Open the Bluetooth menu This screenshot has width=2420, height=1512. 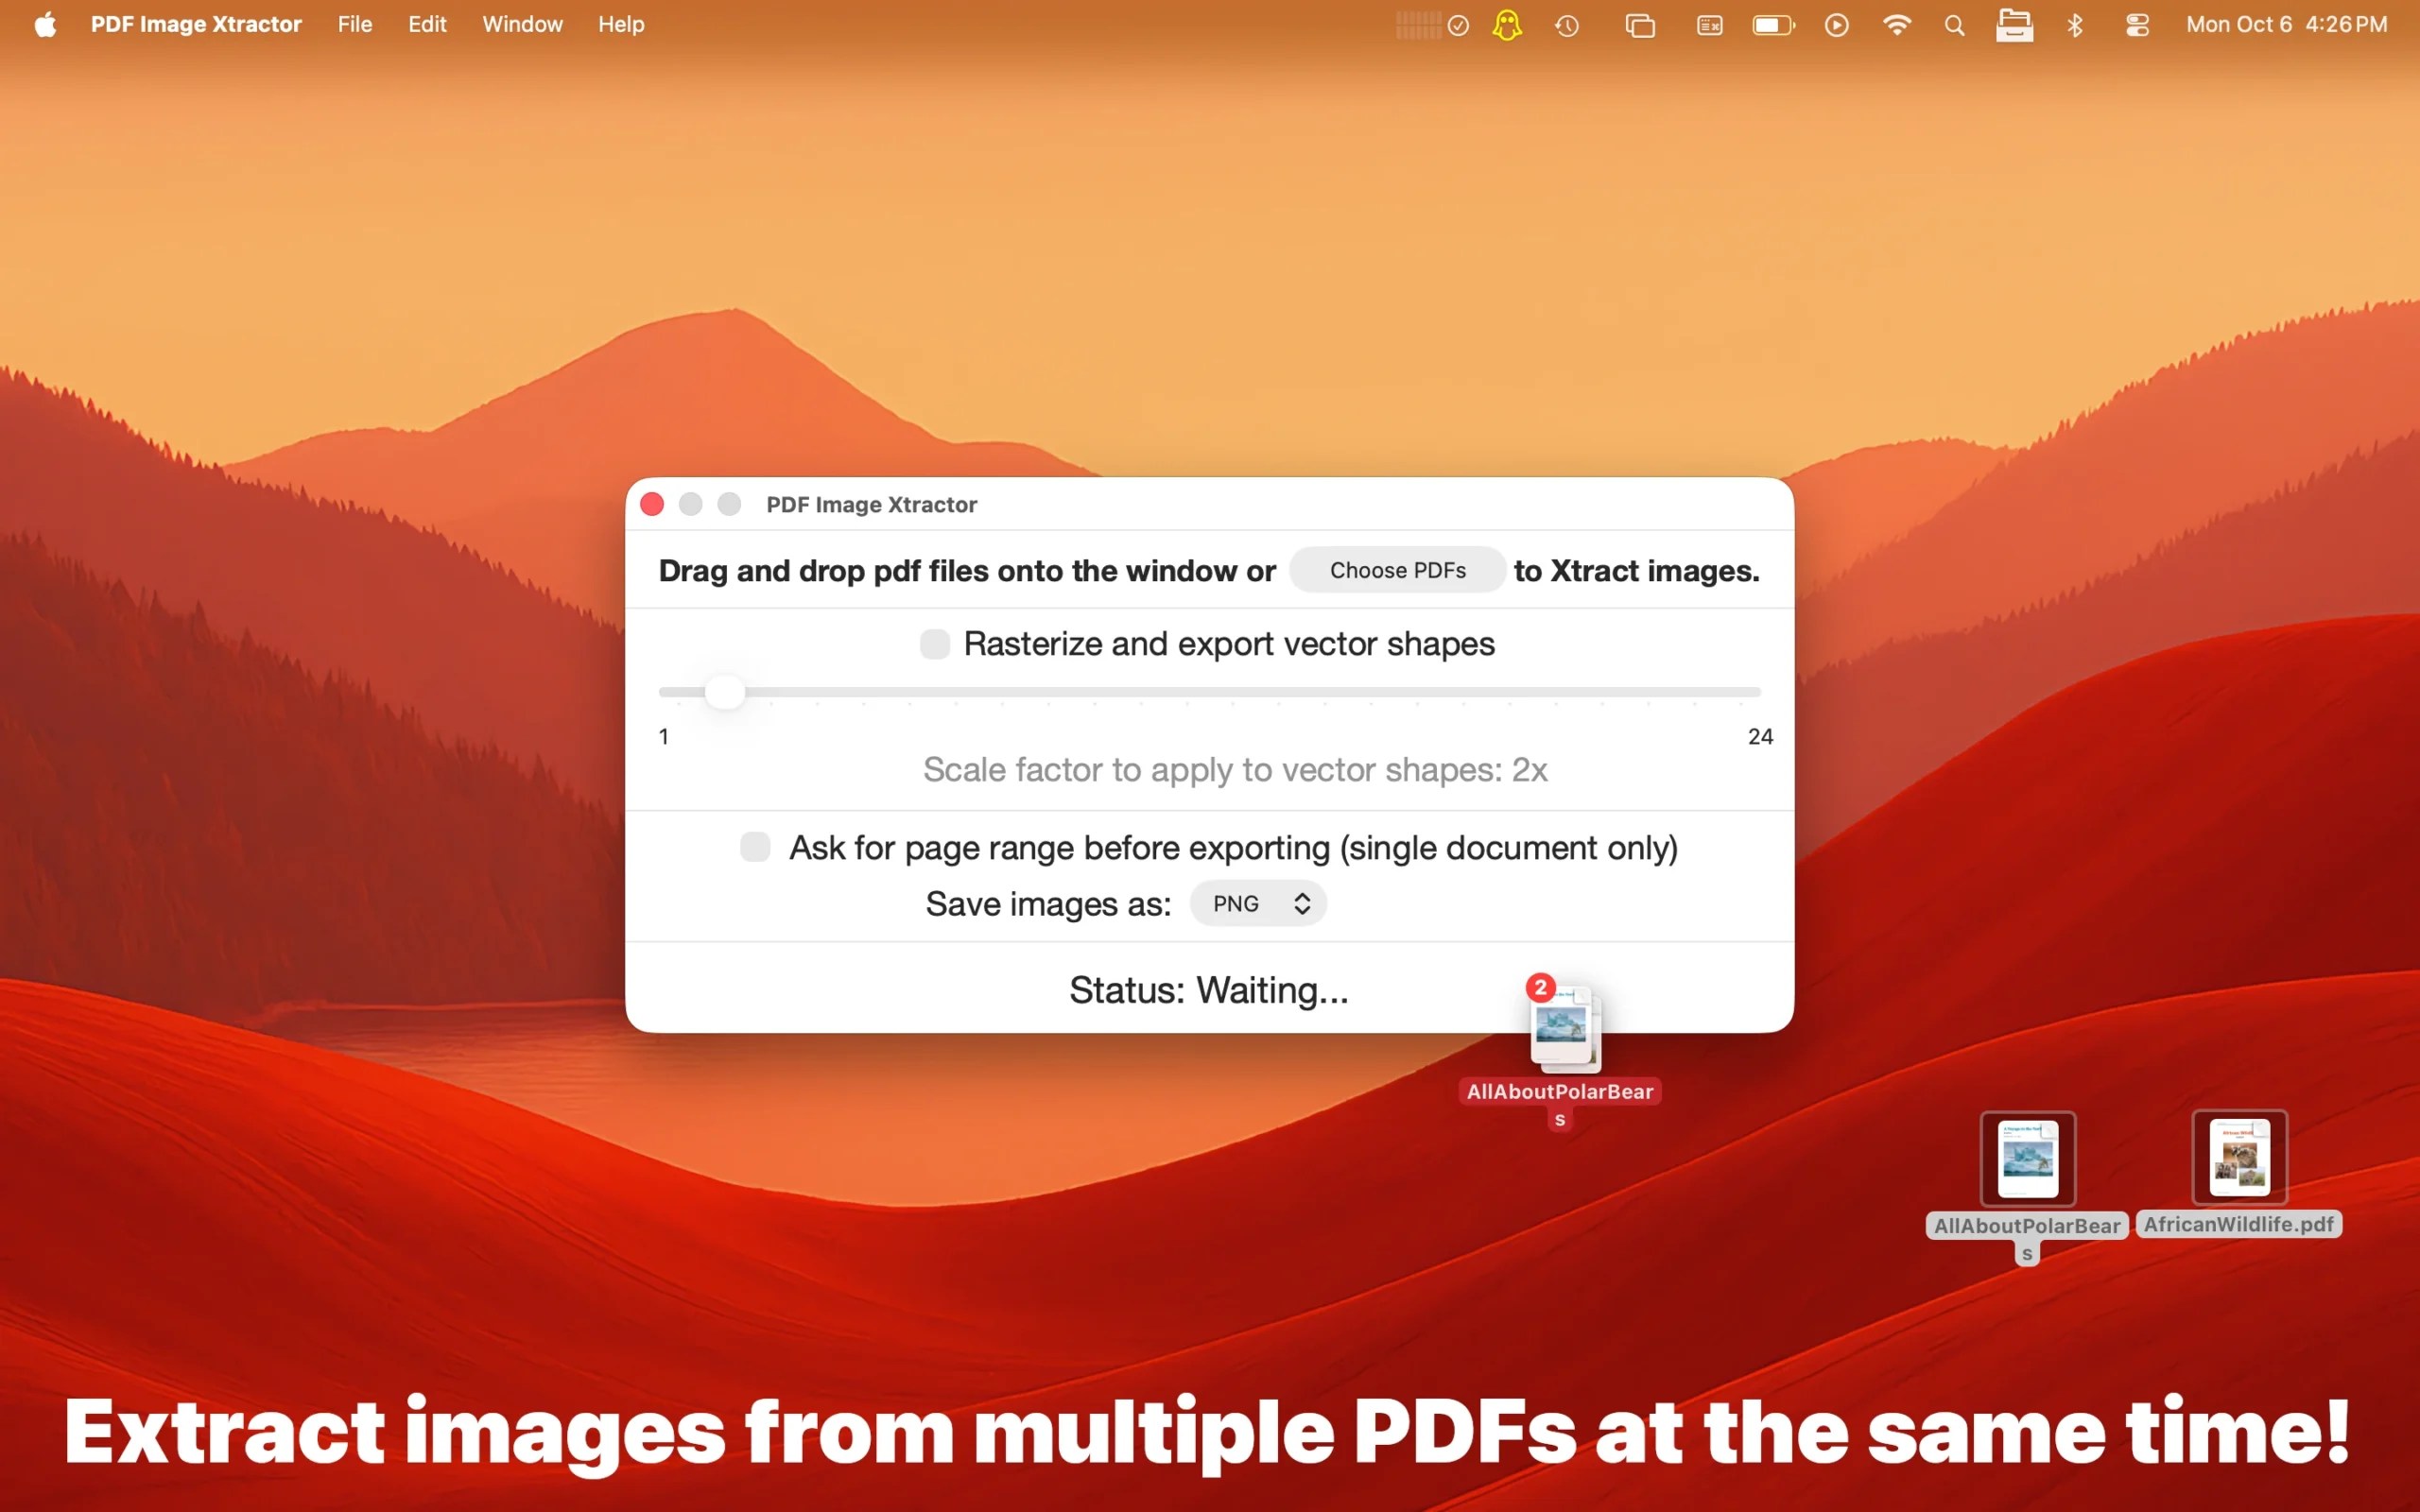[2075, 24]
